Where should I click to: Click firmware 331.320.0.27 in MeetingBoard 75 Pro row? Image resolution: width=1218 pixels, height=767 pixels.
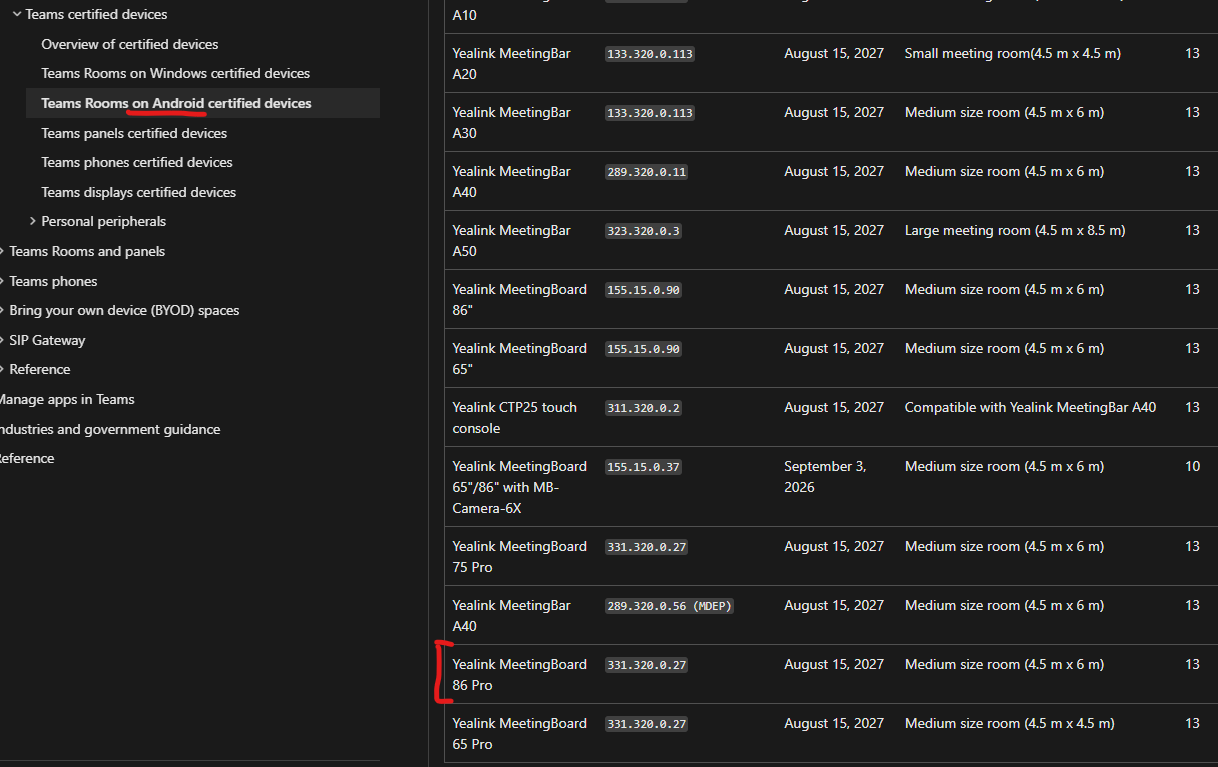[646, 547]
